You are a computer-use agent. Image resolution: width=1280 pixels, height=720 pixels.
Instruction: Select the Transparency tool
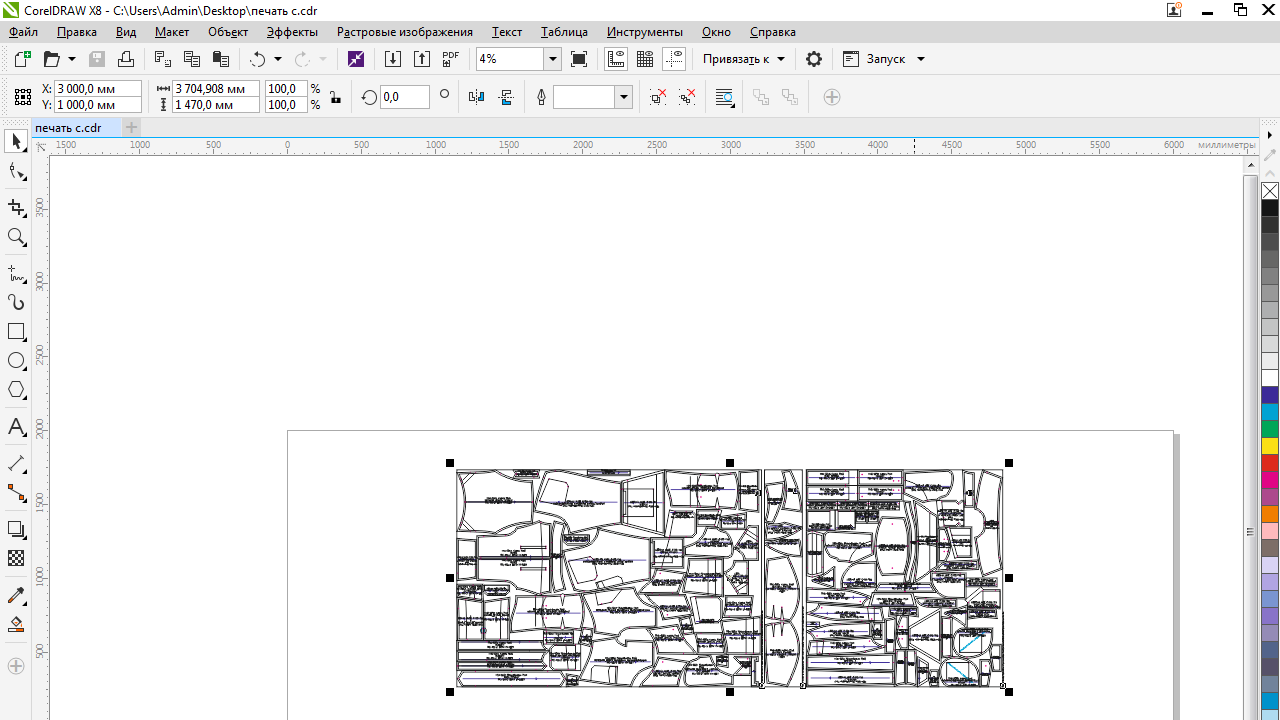(x=16, y=559)
